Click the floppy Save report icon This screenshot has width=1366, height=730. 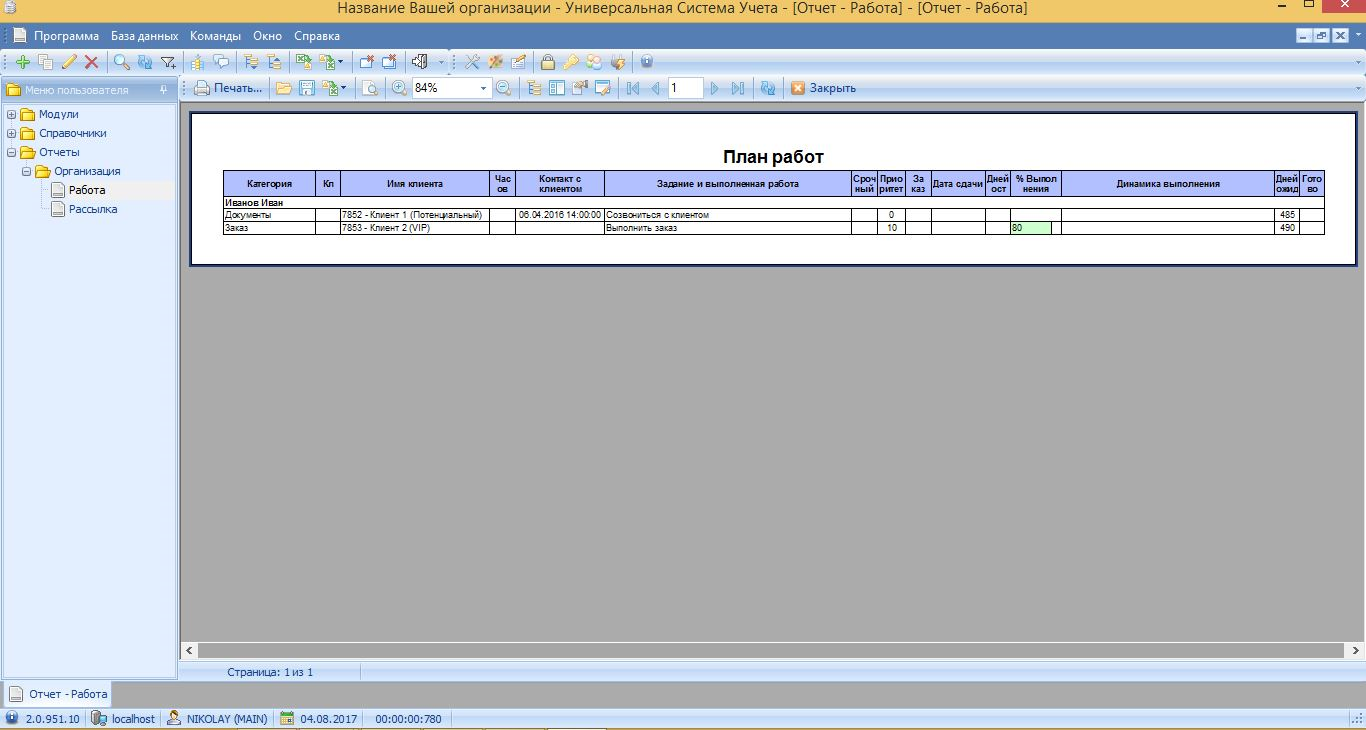(x=307, y=88)
